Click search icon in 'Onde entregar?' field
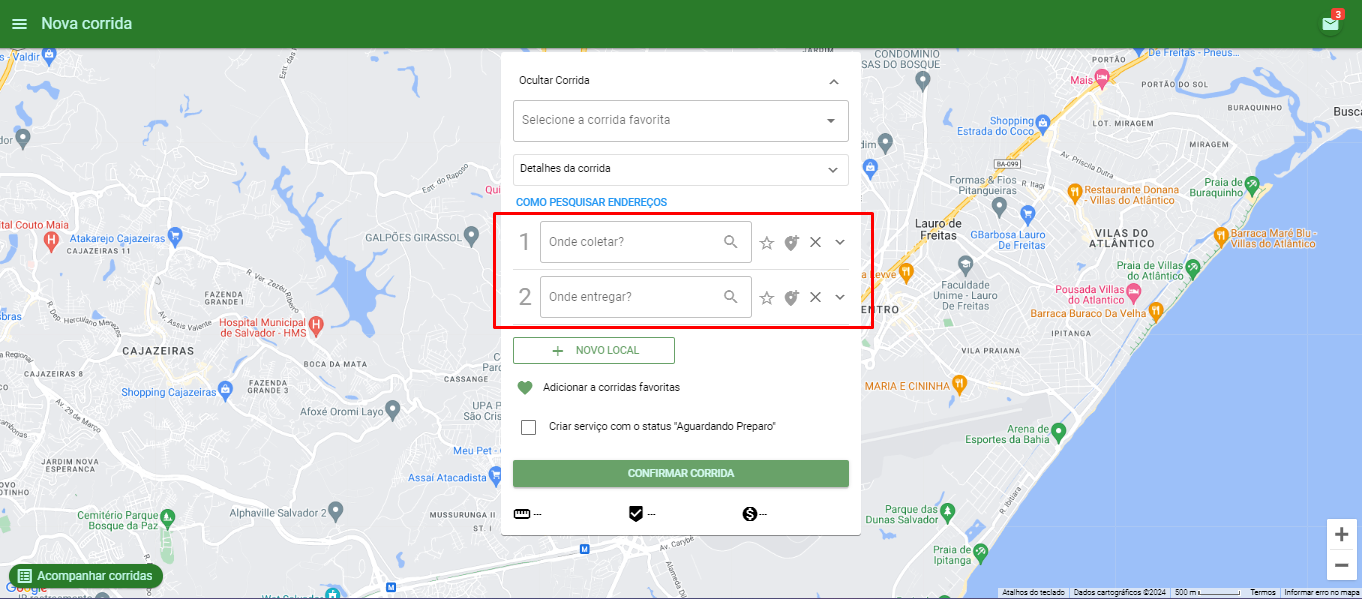 click(731, 297)
